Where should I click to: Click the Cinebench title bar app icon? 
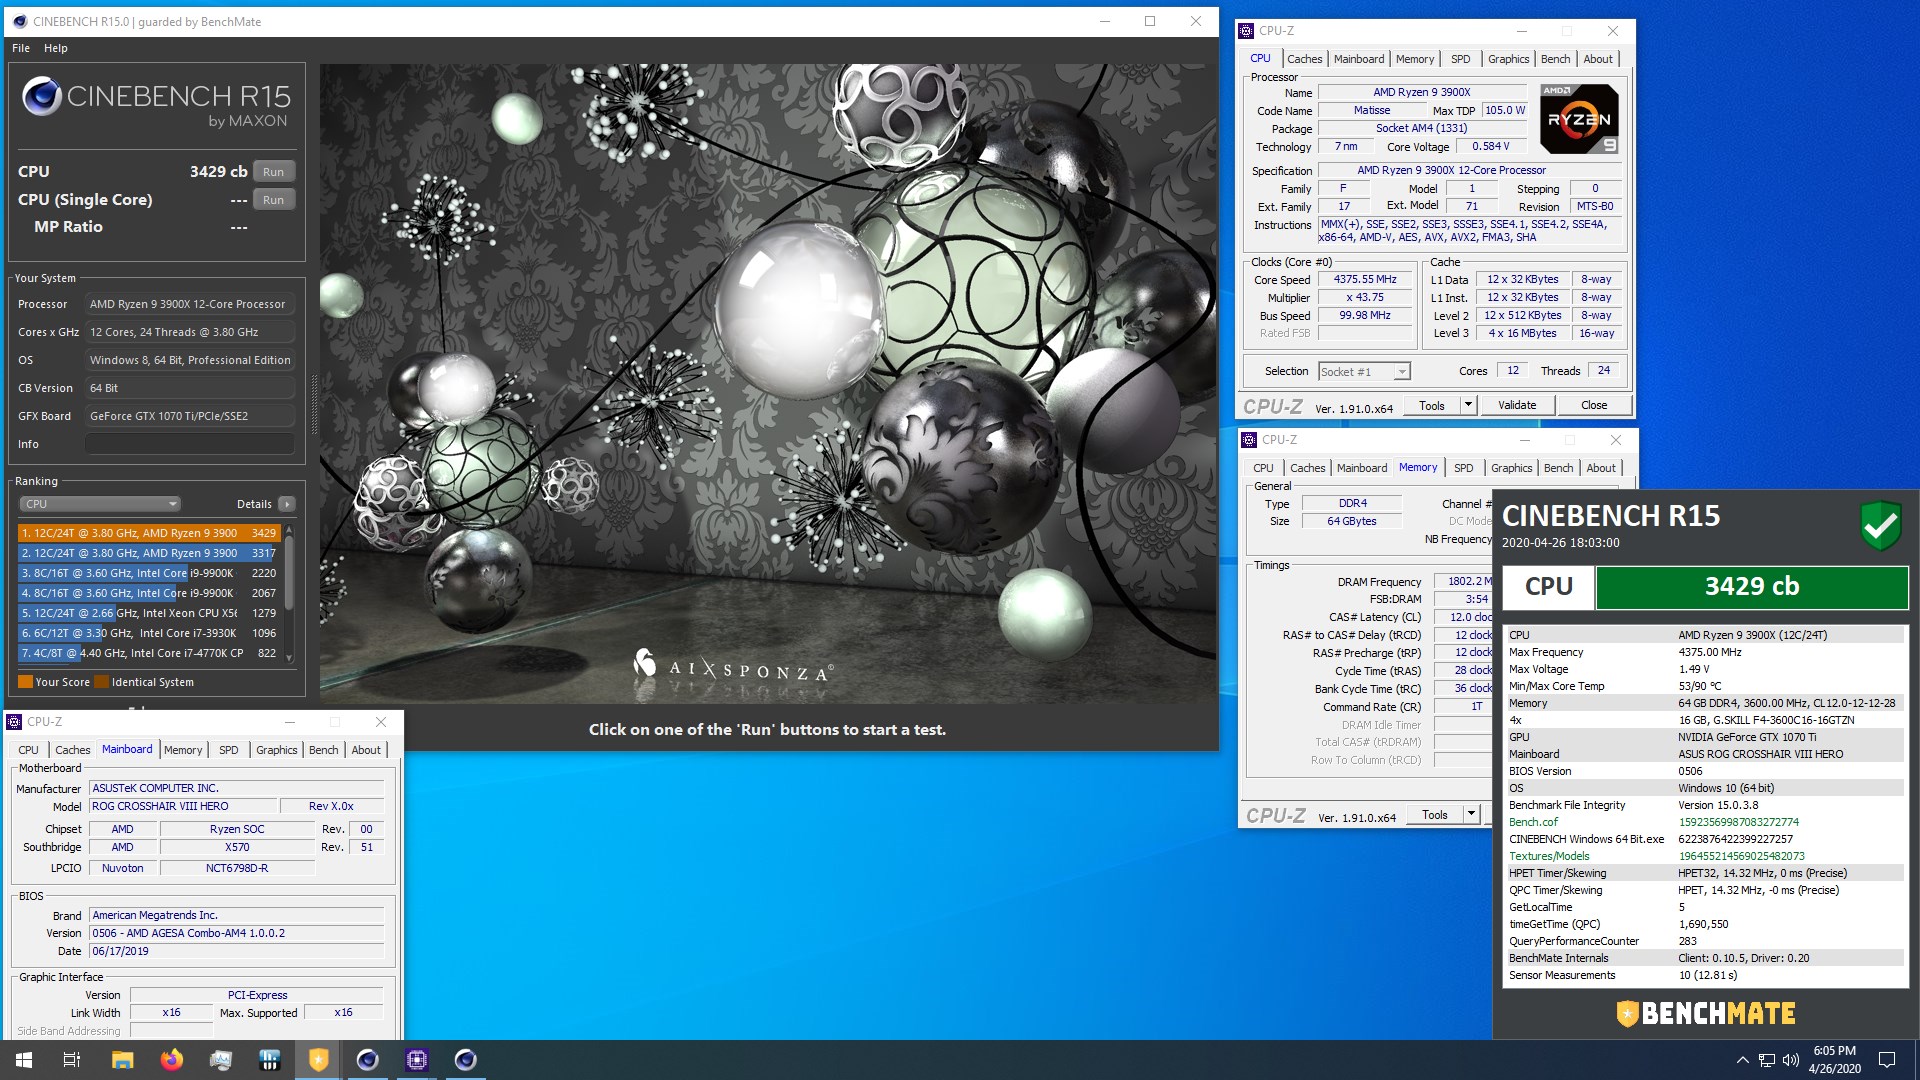pos(20,21)
